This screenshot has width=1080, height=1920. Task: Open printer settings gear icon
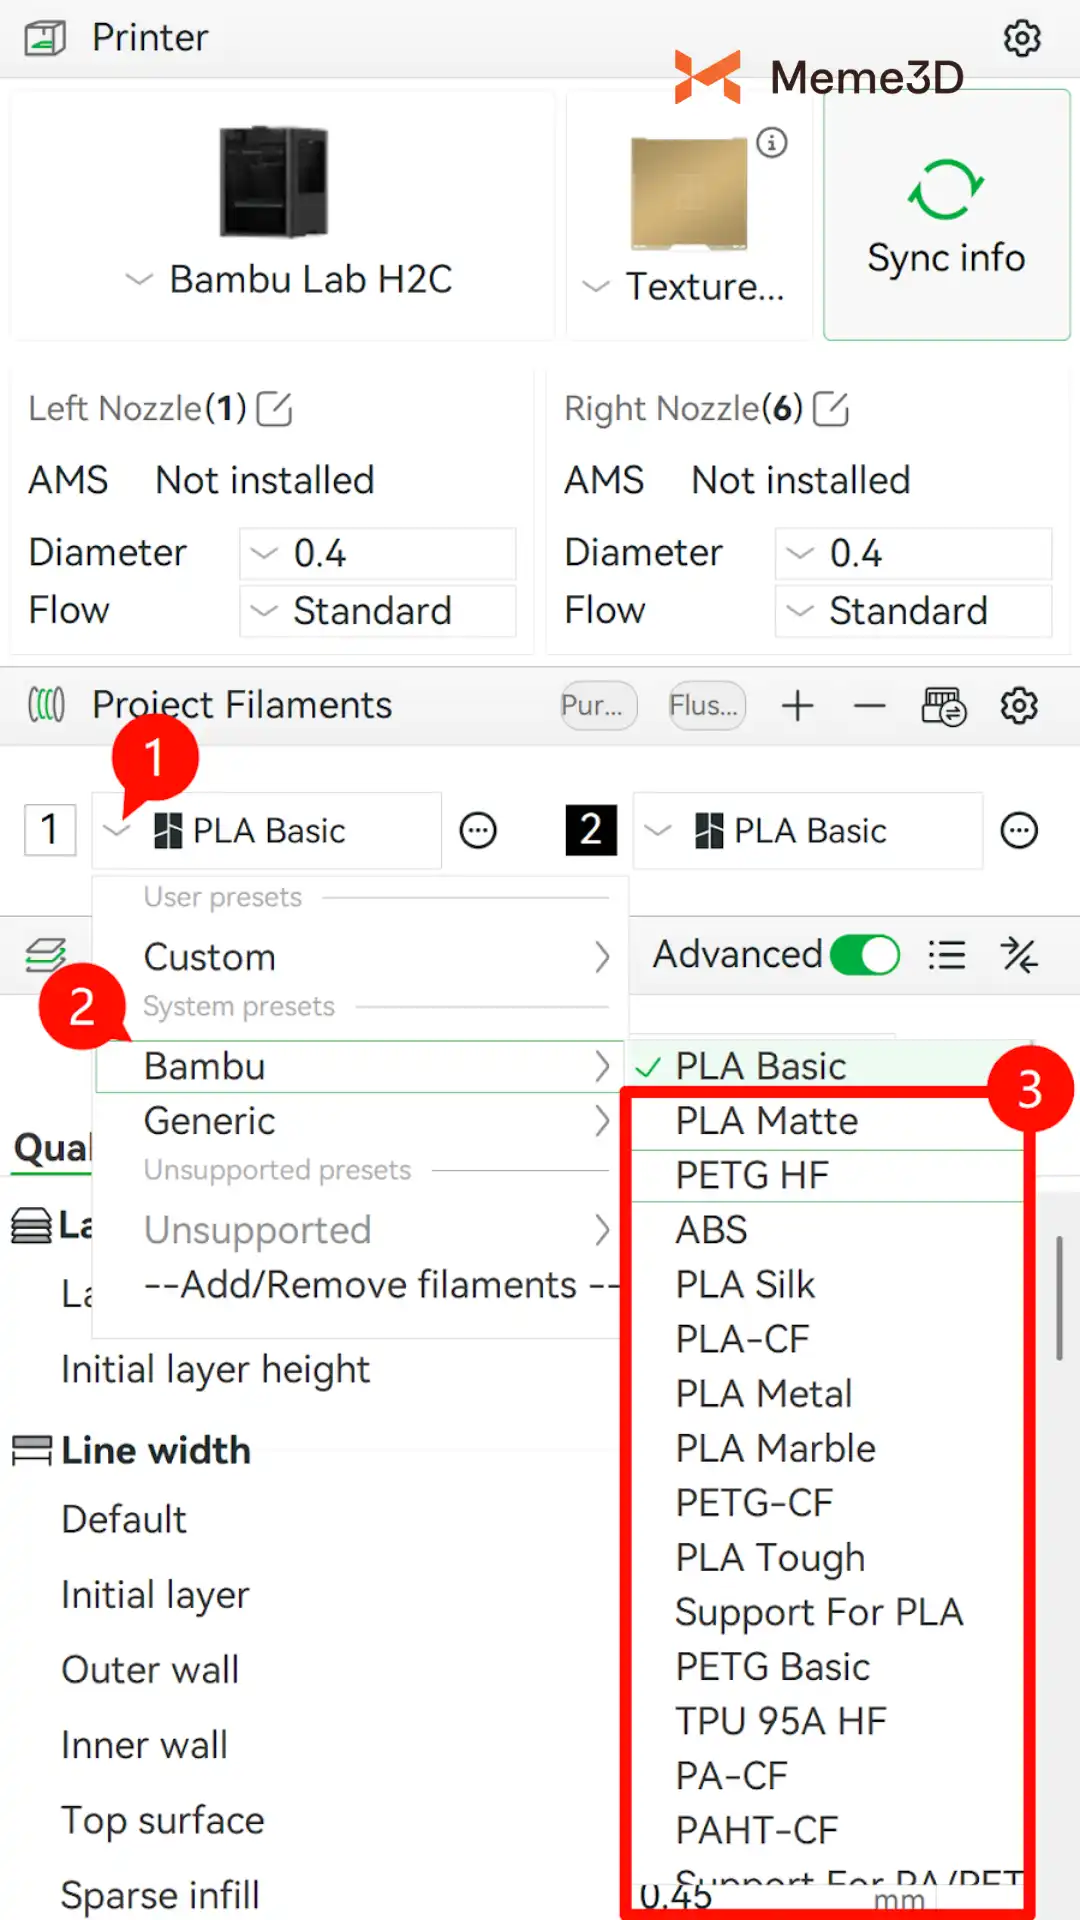tap(1021, 39)
